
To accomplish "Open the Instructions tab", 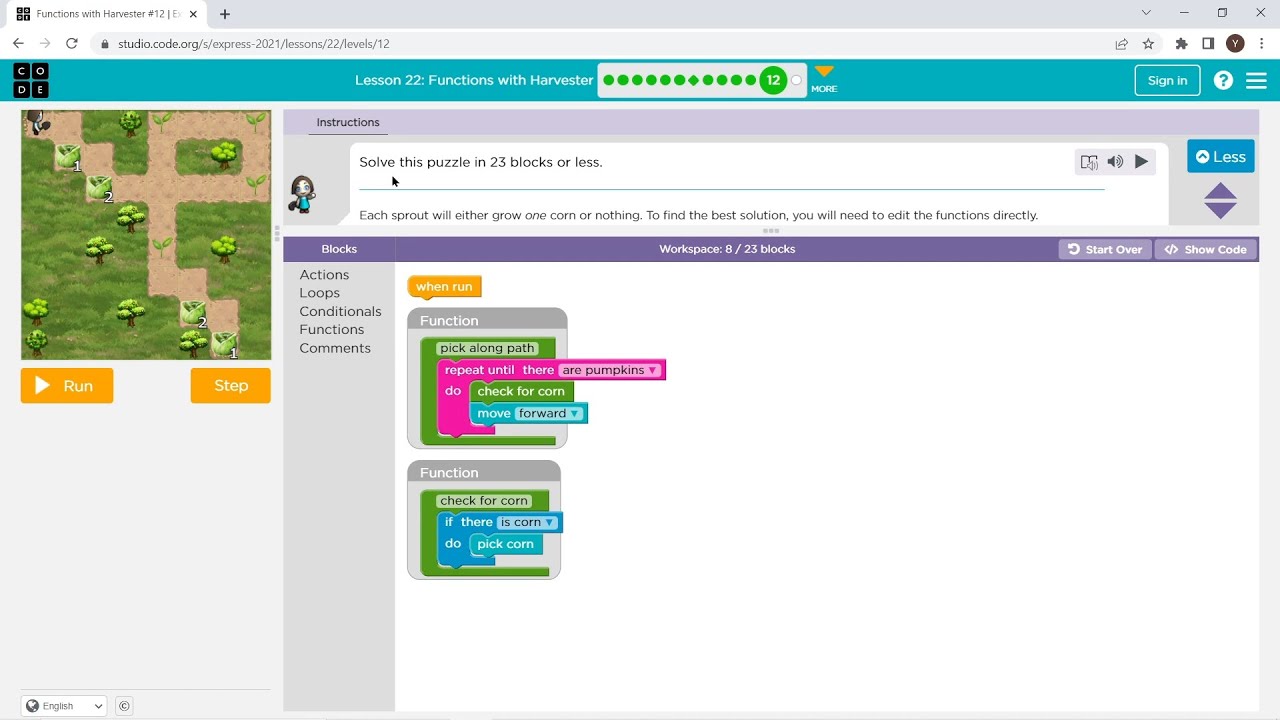I will (x=348, y=122).
